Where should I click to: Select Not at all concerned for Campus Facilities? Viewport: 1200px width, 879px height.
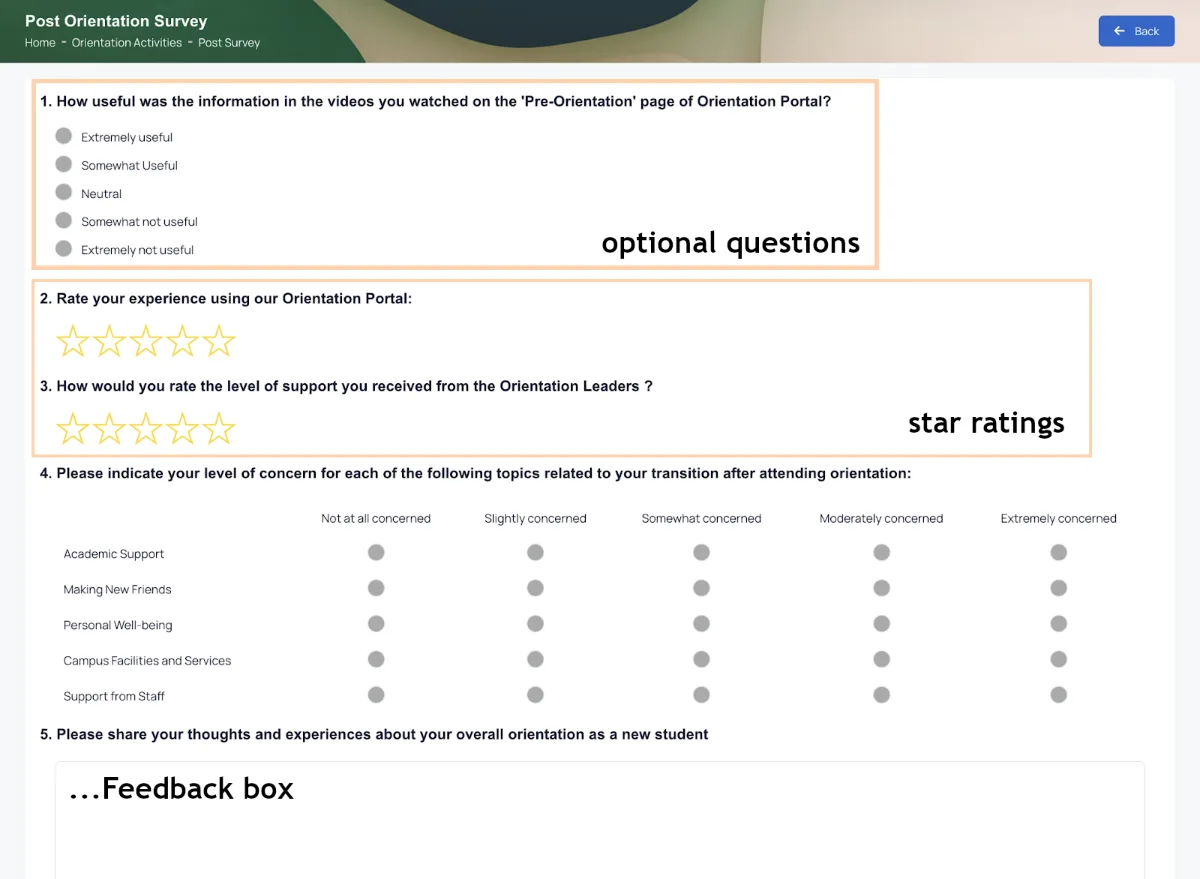click(x=376, y=659)
